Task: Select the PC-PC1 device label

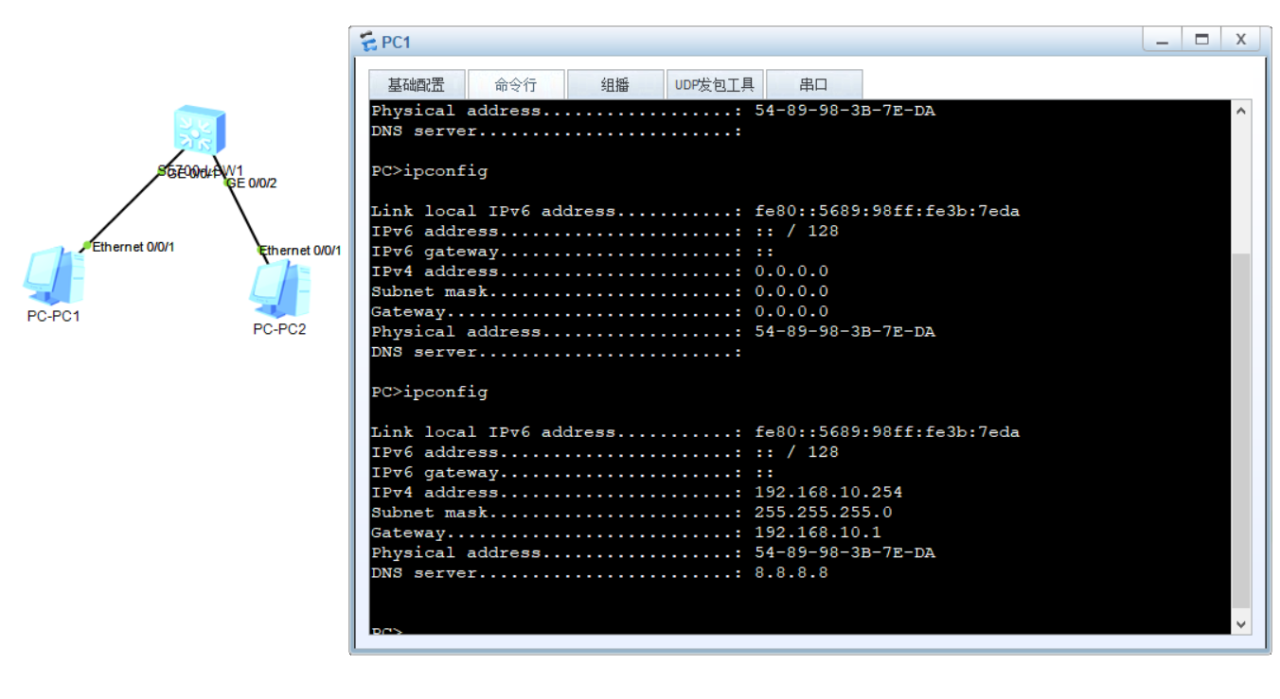Action: coord(54,316)
